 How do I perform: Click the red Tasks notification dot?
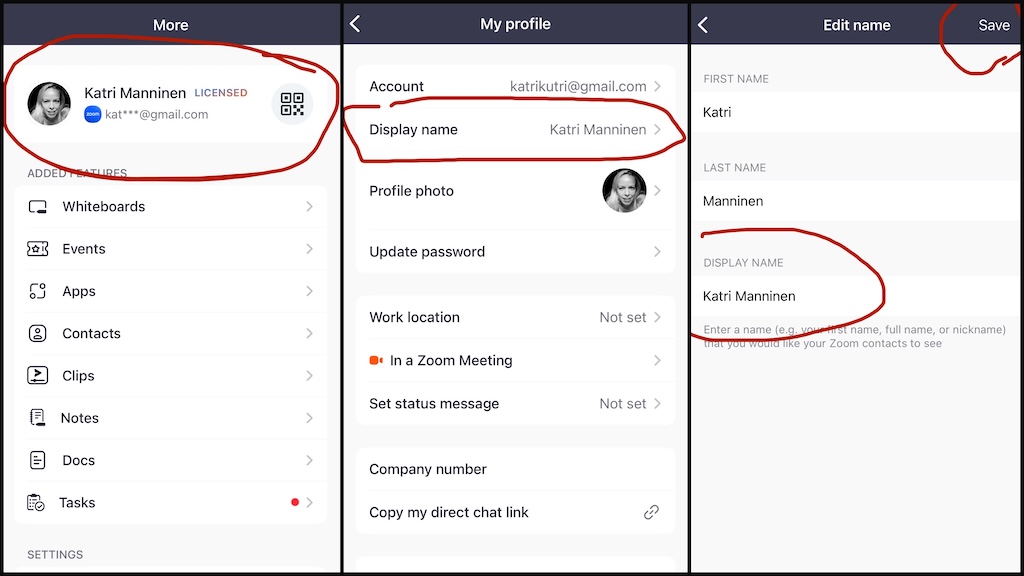point(295,502)
